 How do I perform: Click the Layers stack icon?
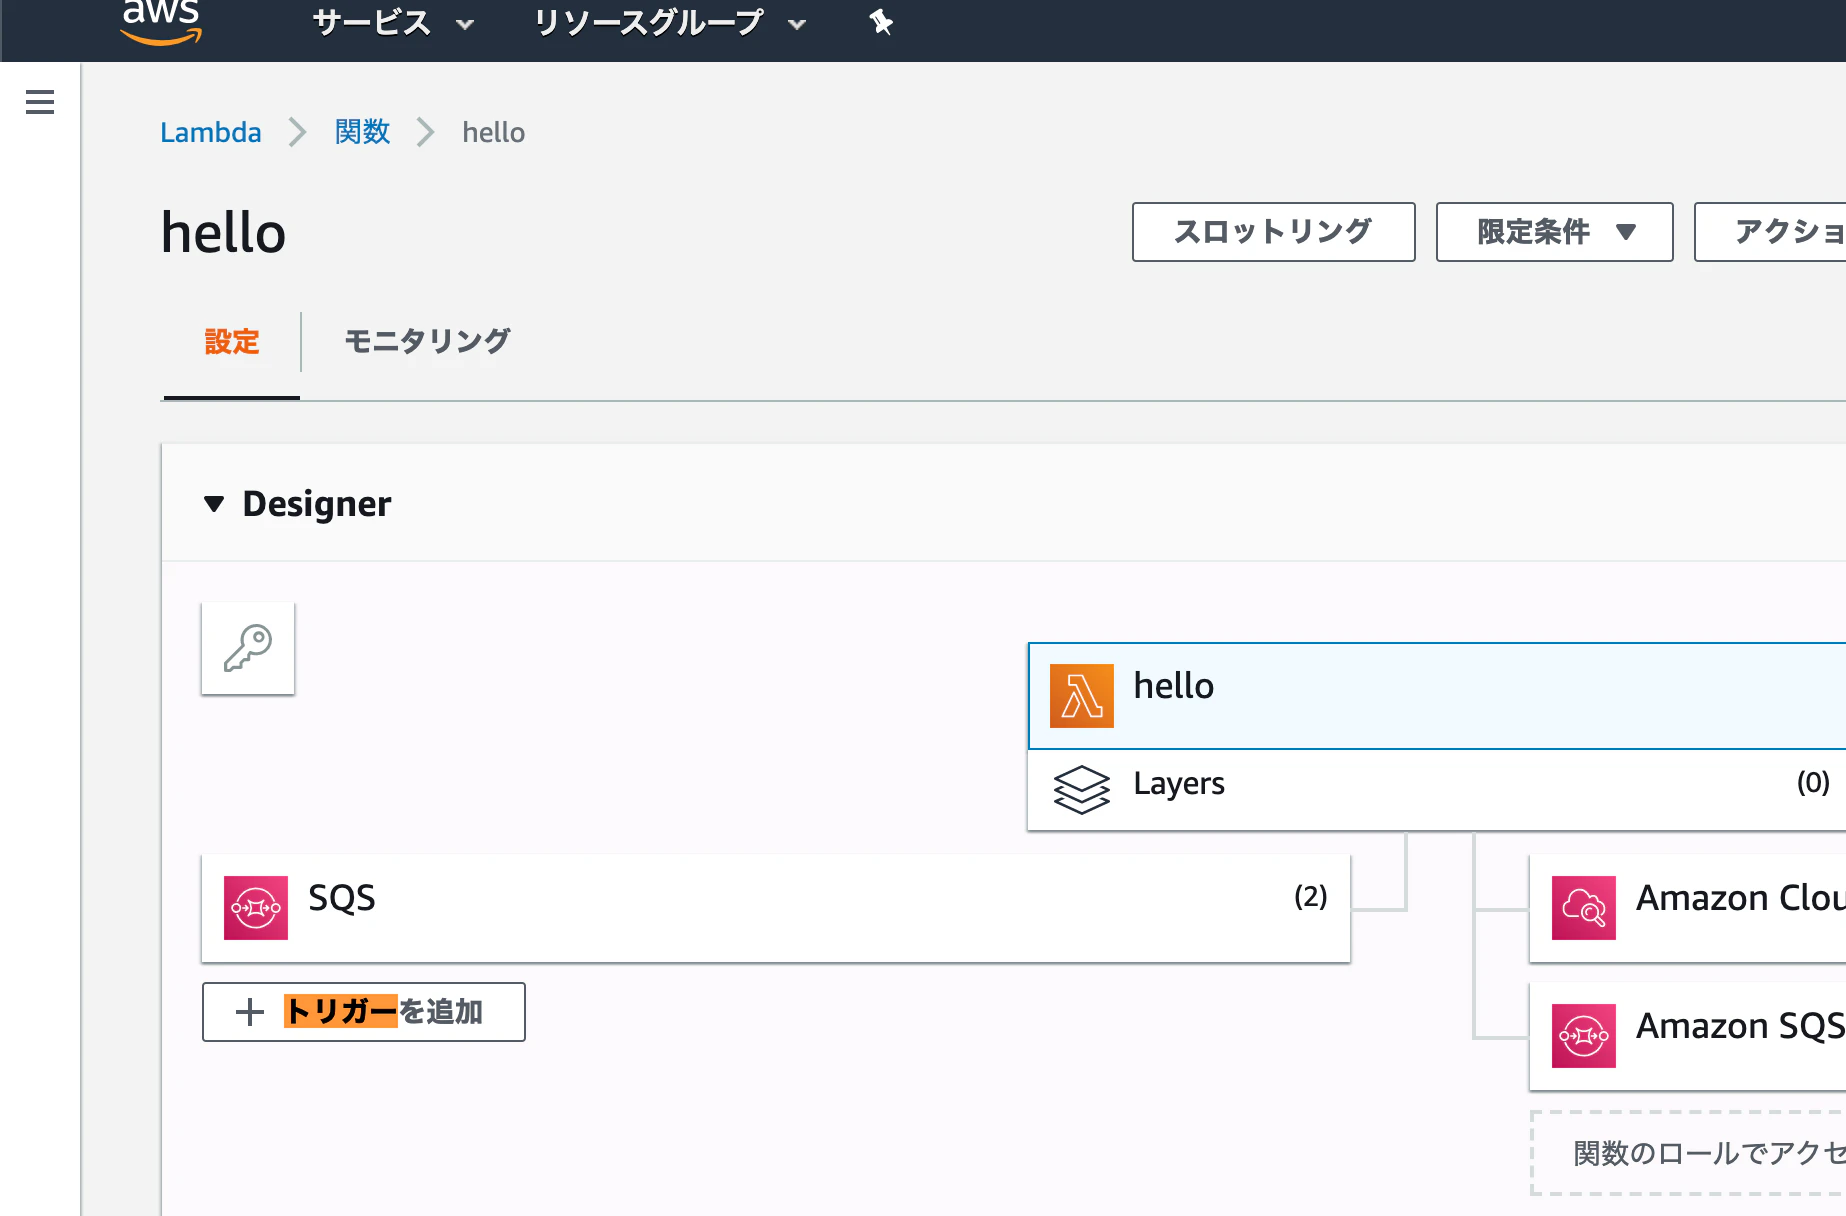coord(1082,789)
